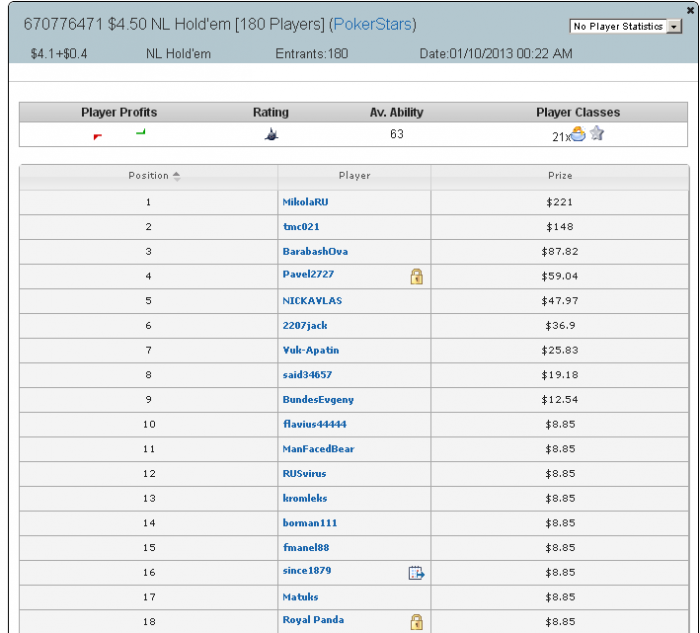
Task: Open Royal Panda player profile
Action: coord(313,620)
